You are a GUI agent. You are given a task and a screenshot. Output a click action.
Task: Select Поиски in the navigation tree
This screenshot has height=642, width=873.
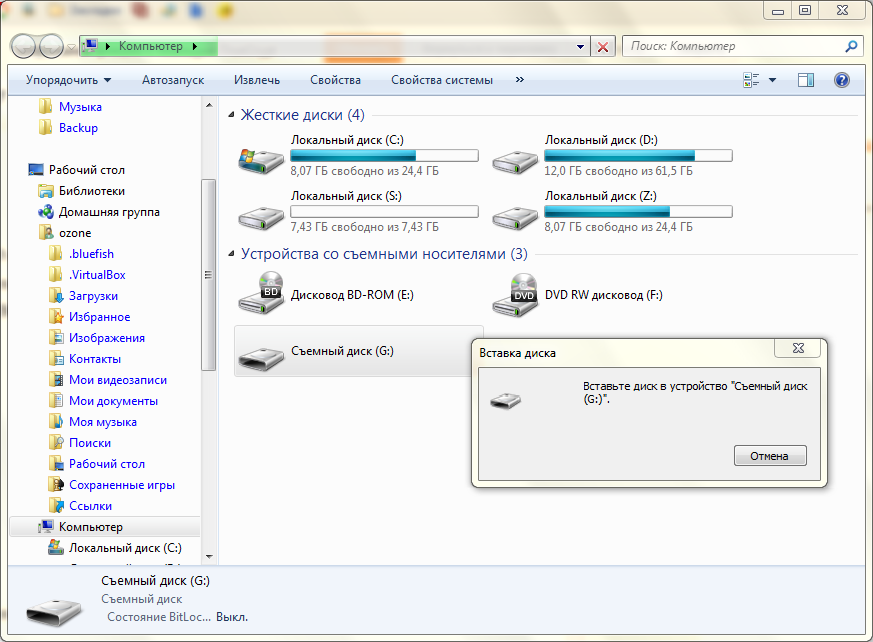click(90, 443)
